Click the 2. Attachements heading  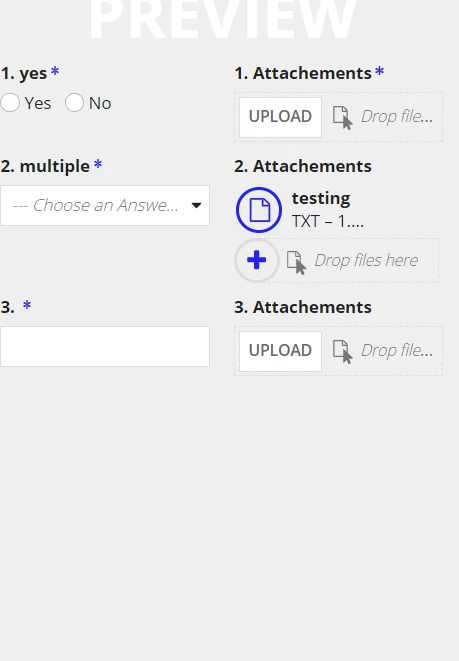303,166
